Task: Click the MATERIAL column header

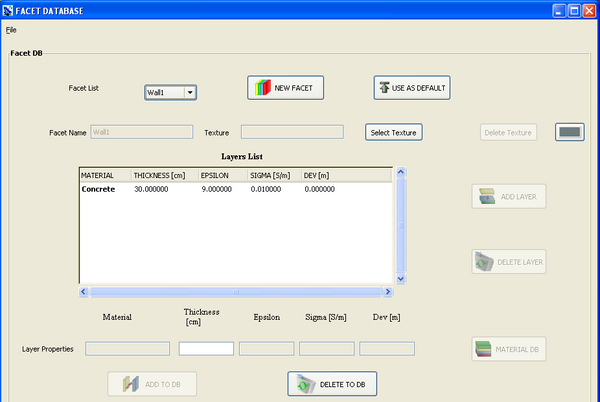Action: pyautogui.click(x=104, y=175)
